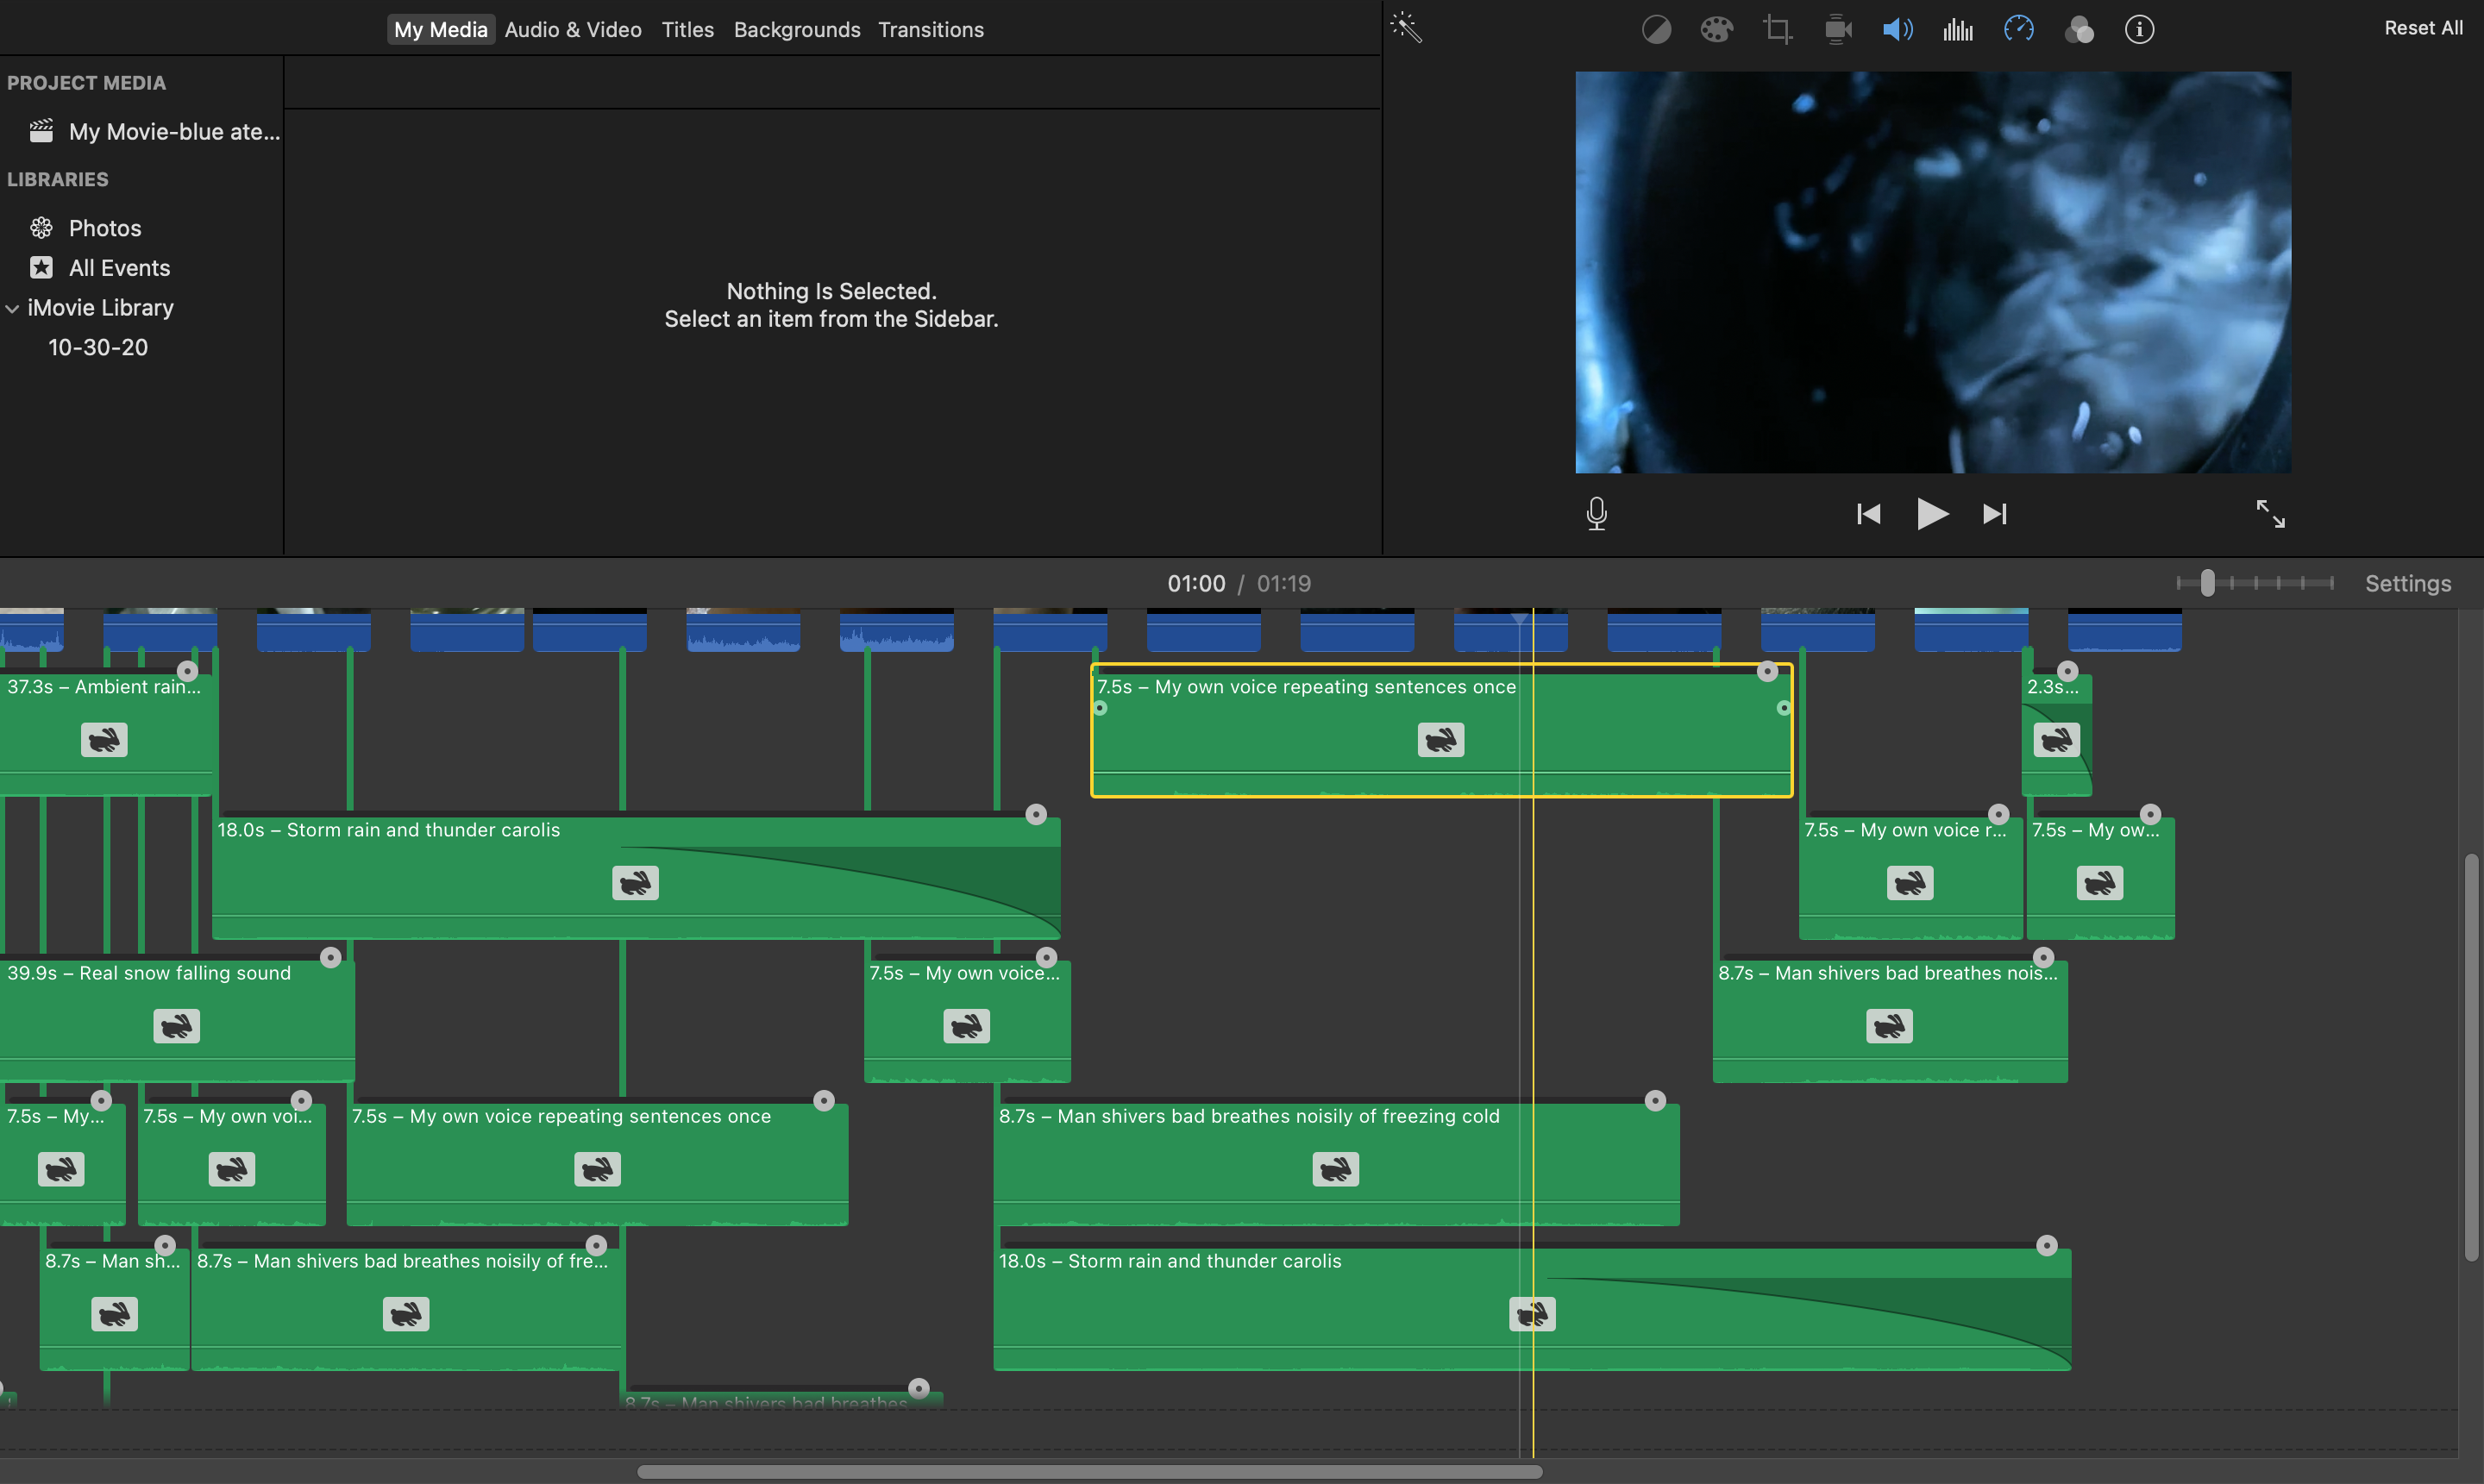
Task: Switch to the Backgrounds tab
Action: tap(796, 30)
